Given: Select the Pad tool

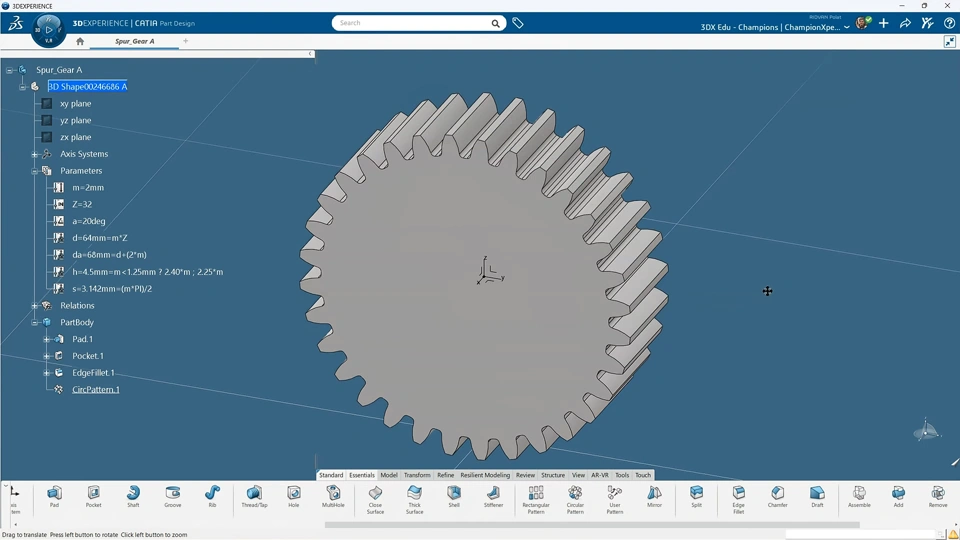Looking at the screenshot, I should point(54,494).
